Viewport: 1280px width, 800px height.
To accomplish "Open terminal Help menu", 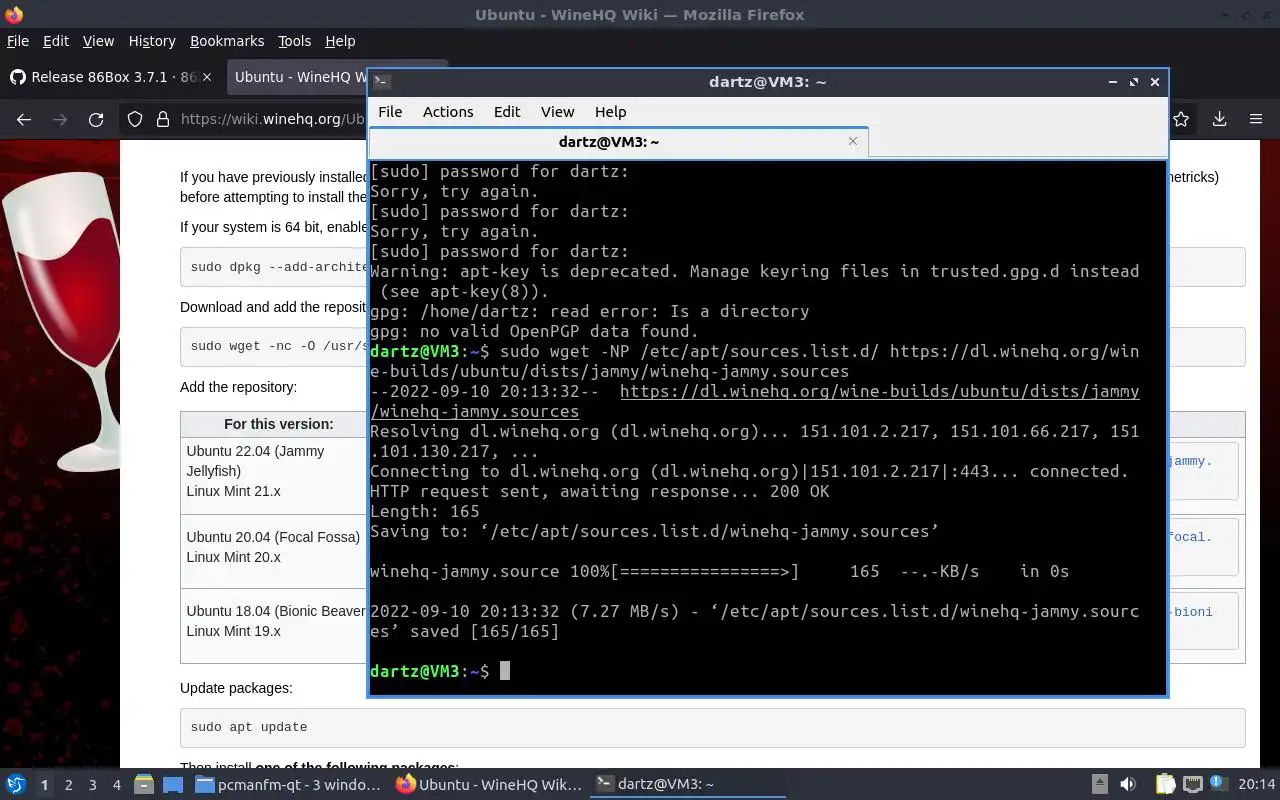I will tap(610, 112).
